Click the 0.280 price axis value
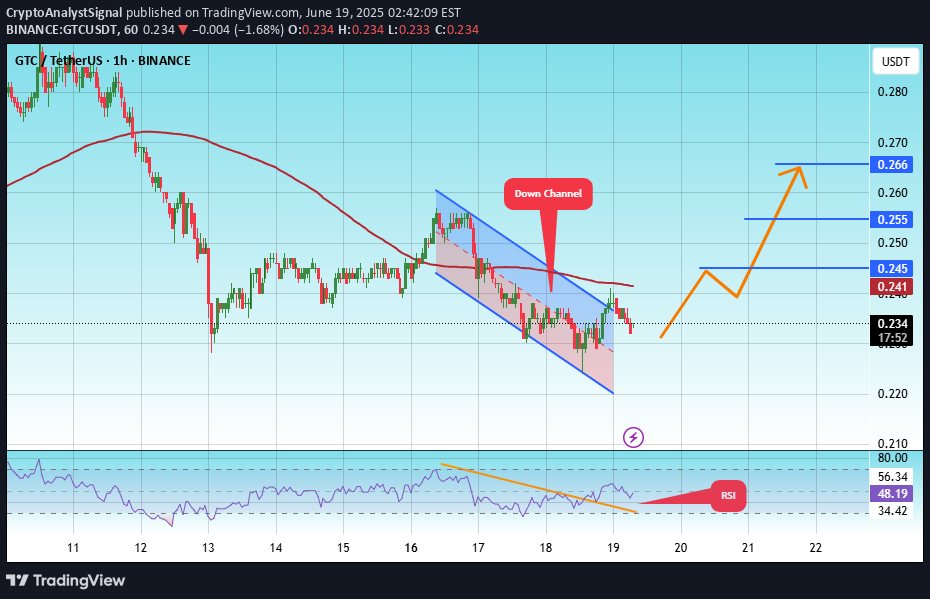 893,92
